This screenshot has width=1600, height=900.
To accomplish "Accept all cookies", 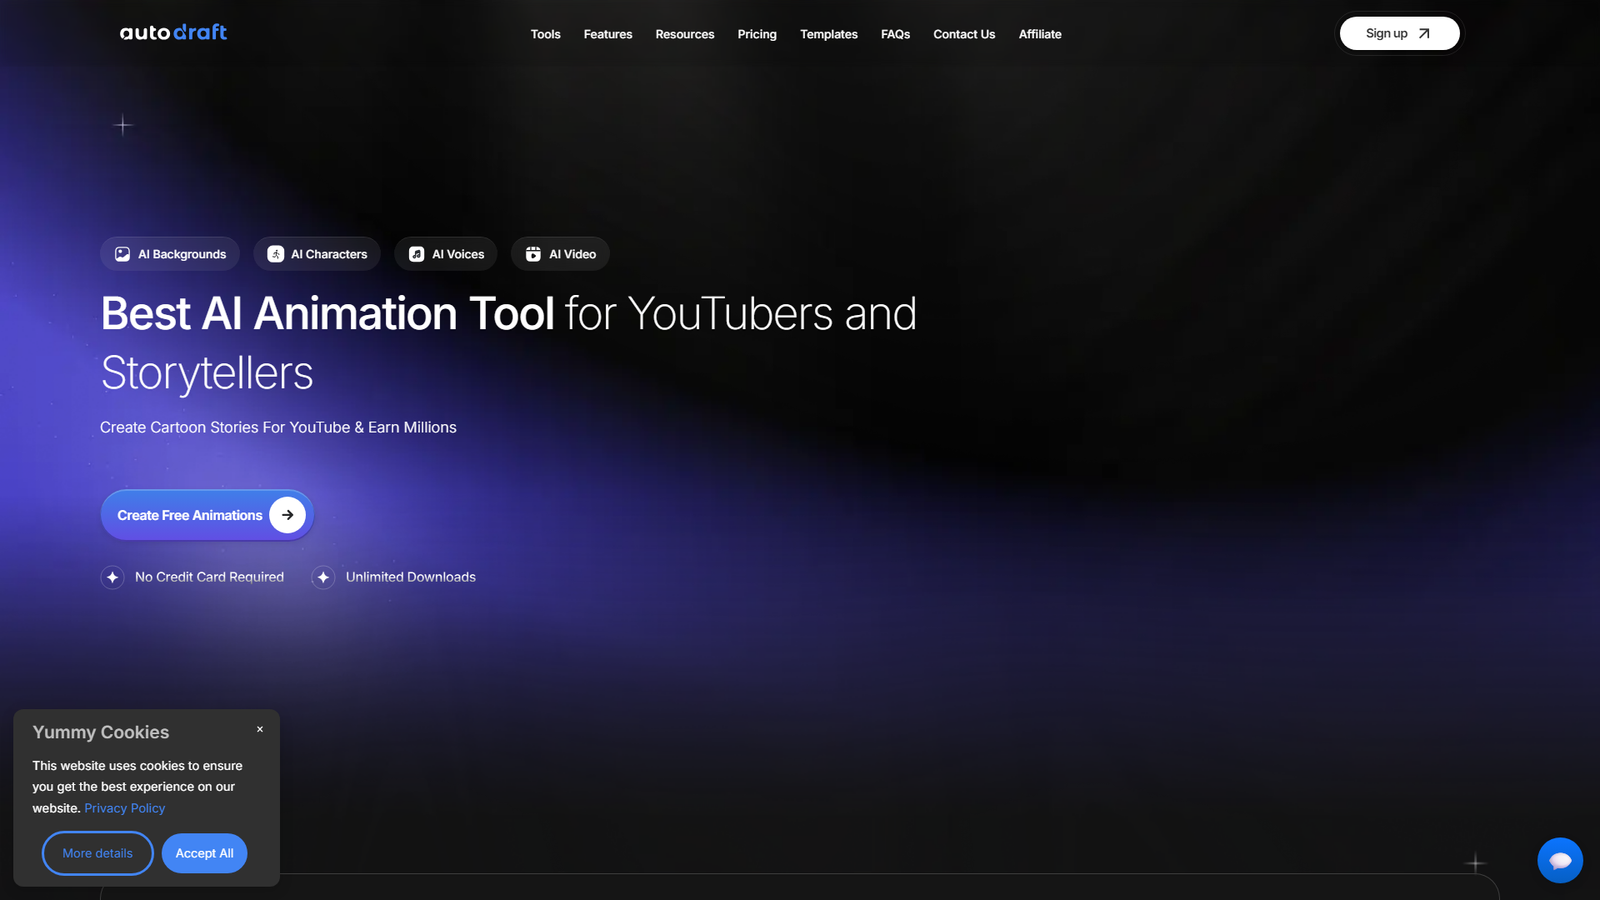I will pos(204,853).
